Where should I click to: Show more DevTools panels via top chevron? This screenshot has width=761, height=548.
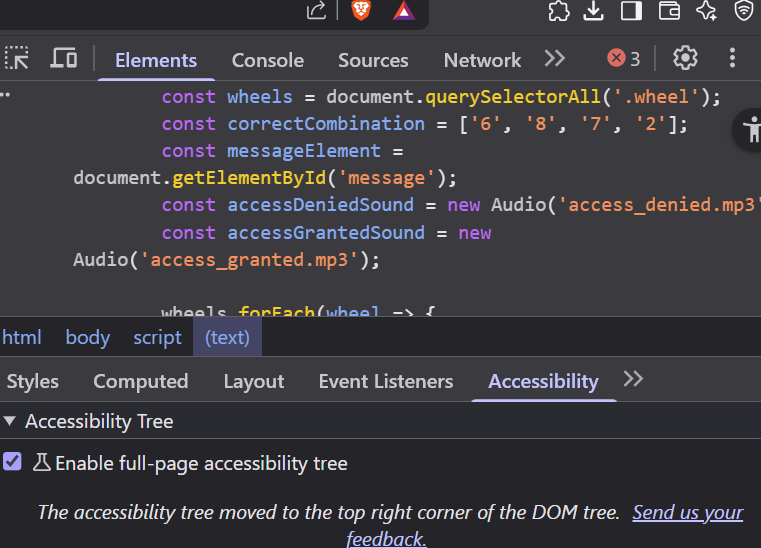554,59
